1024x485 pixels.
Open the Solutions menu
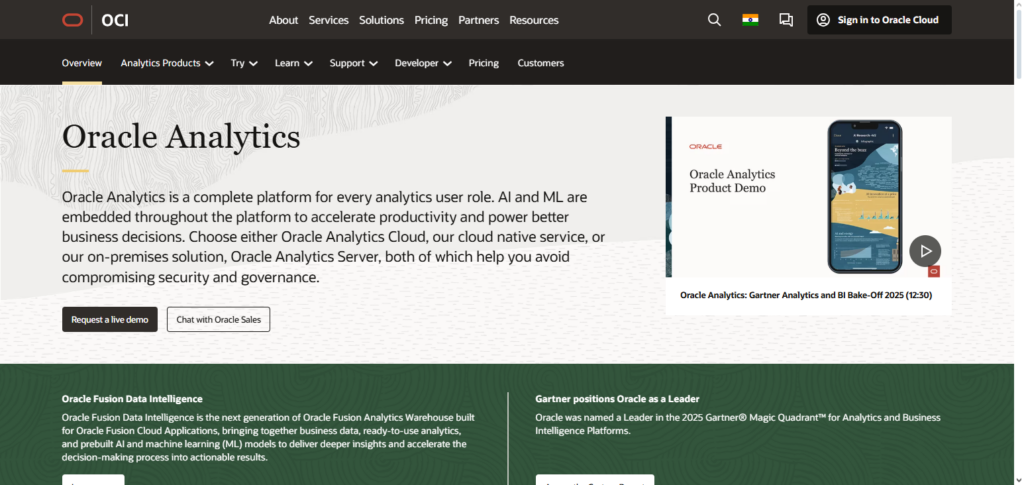(381, 20)
